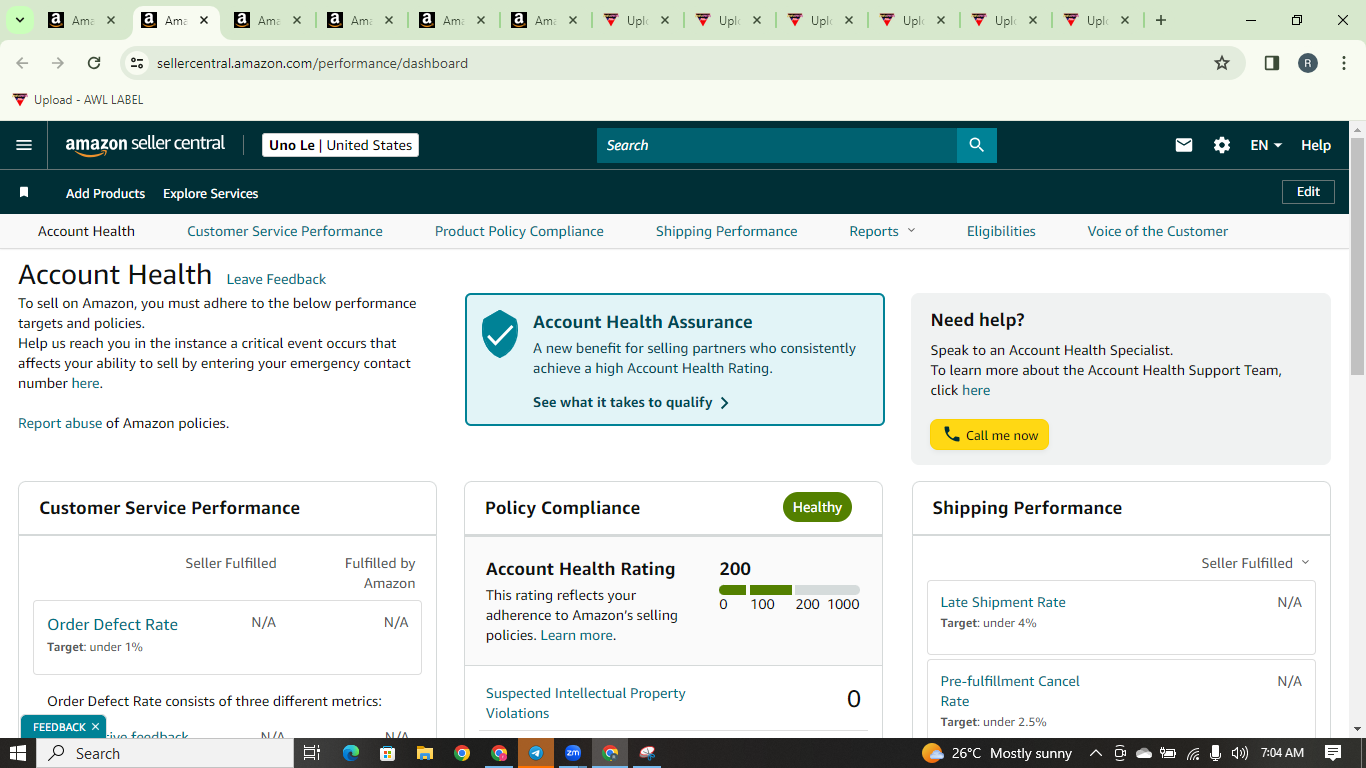Click the Call me now button
Viewport: 1366px width, 768px height.
pos(989,435)
